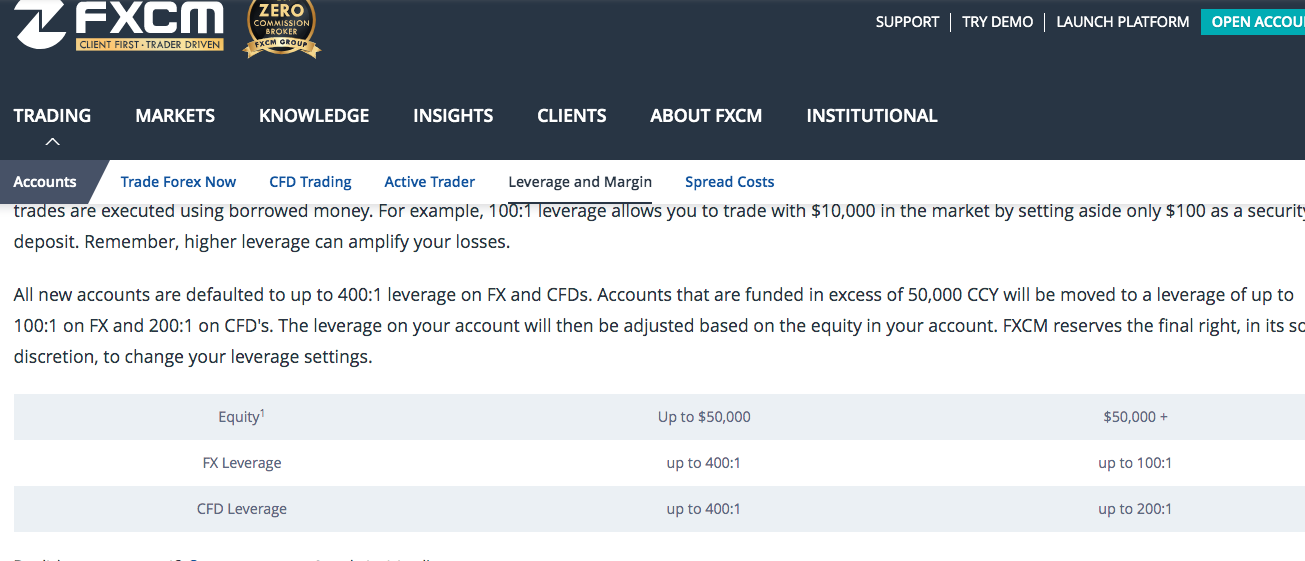The height and width of the screenshot is (561, 1305).
Task: Click 'Up to $50,000' column header
Action: click(704, 417)
